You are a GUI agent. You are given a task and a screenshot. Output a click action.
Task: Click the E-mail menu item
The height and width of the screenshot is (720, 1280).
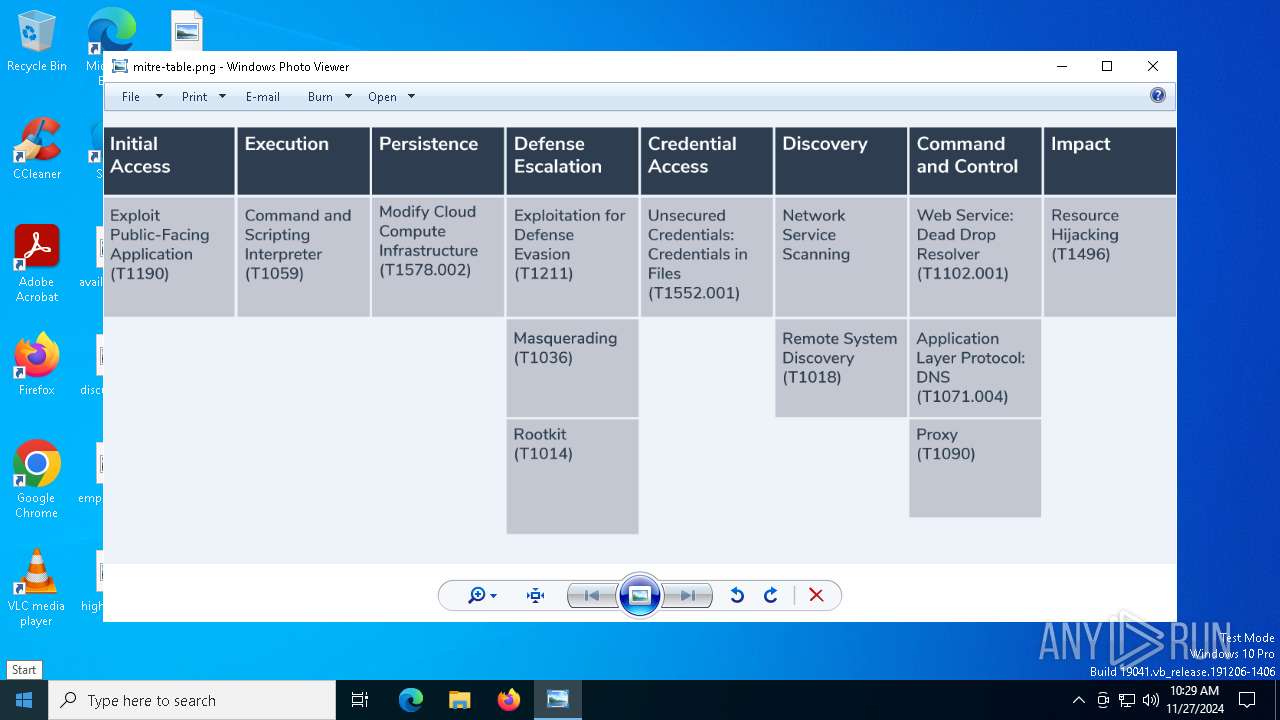click(263, 97)
